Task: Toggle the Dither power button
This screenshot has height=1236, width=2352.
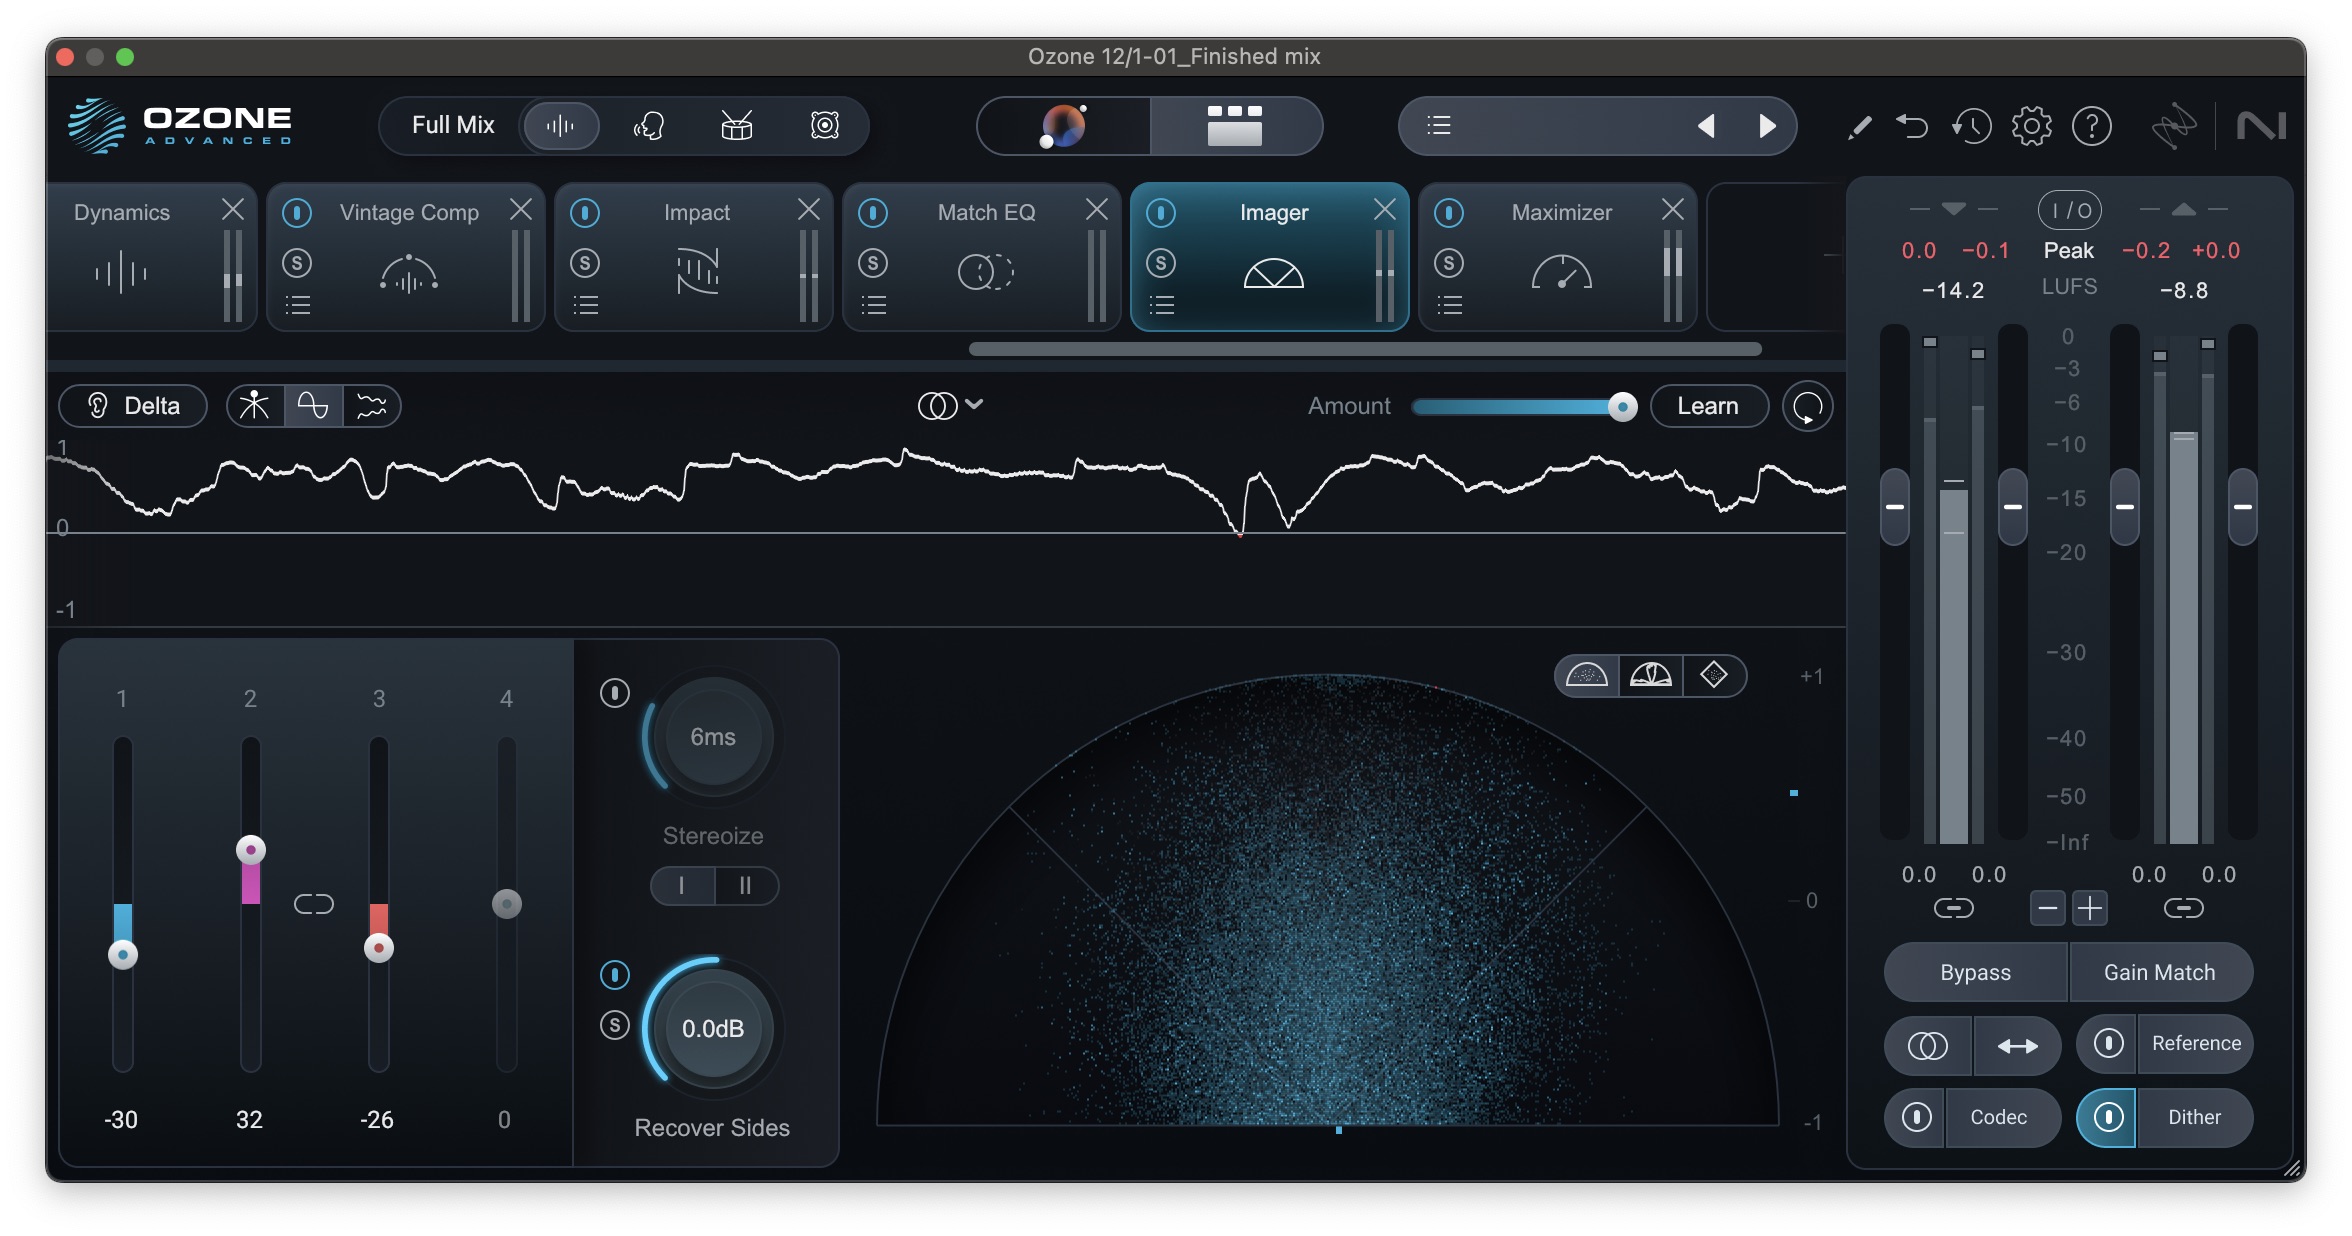Action: 2108,1117
